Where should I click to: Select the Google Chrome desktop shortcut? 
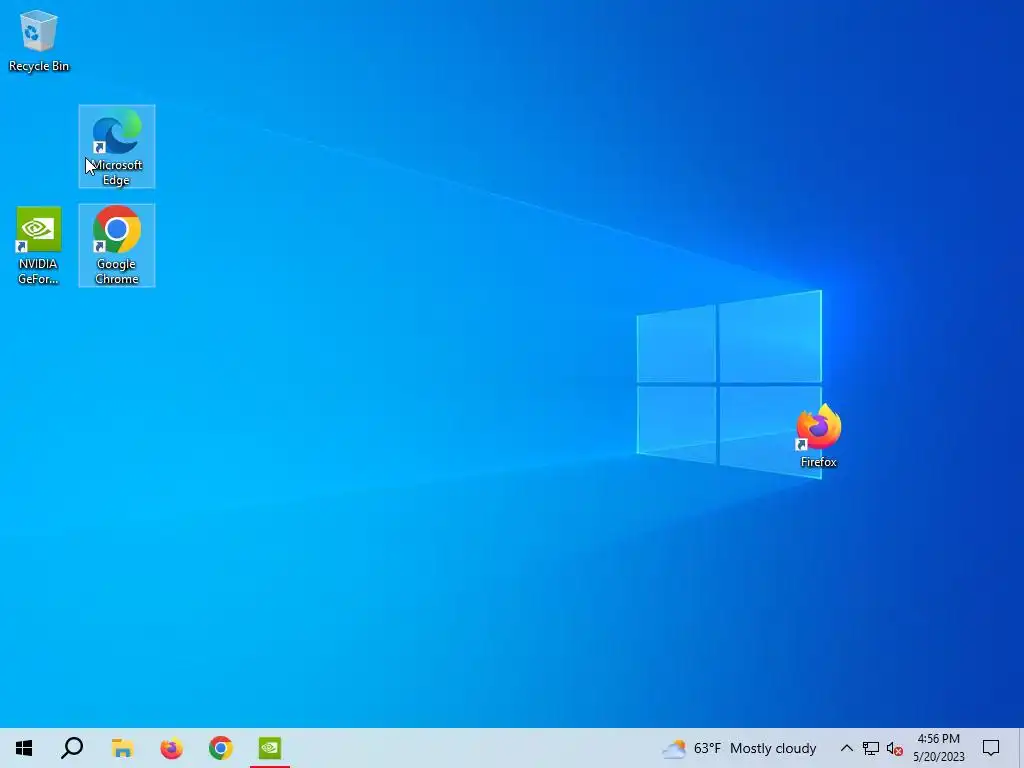(x=117, y=246)
